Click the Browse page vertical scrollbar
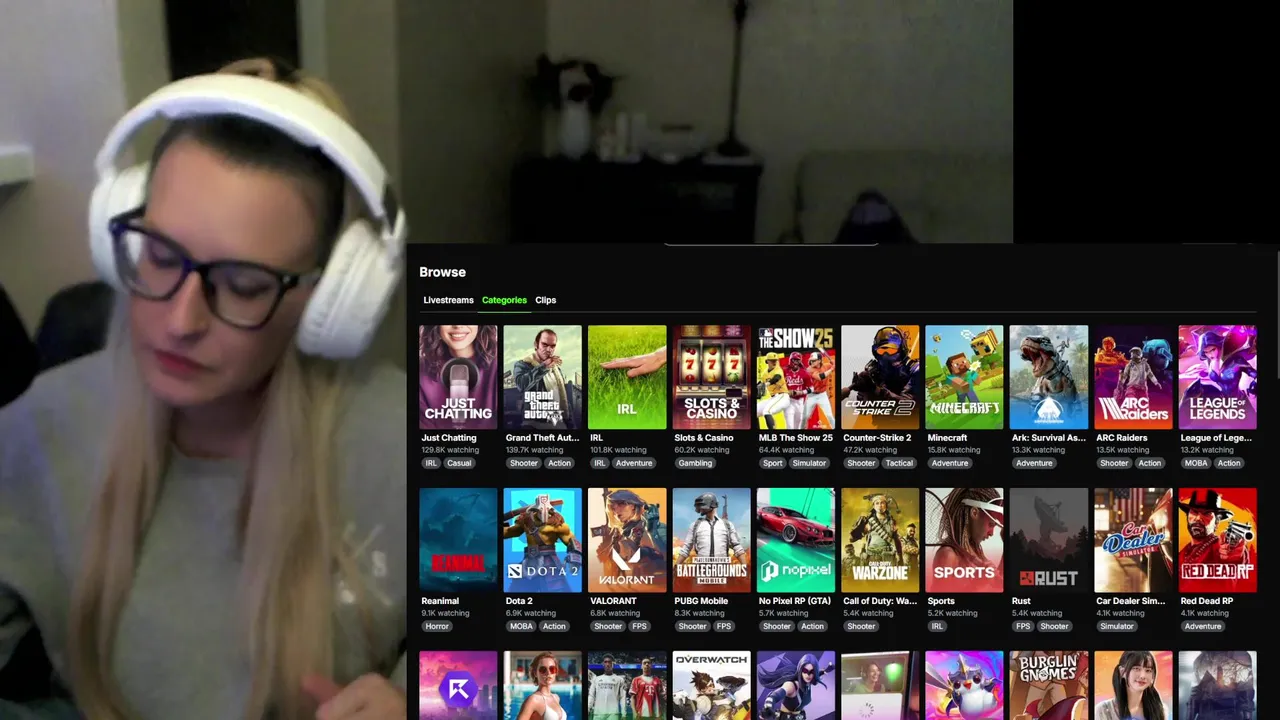 (1277, 315)
